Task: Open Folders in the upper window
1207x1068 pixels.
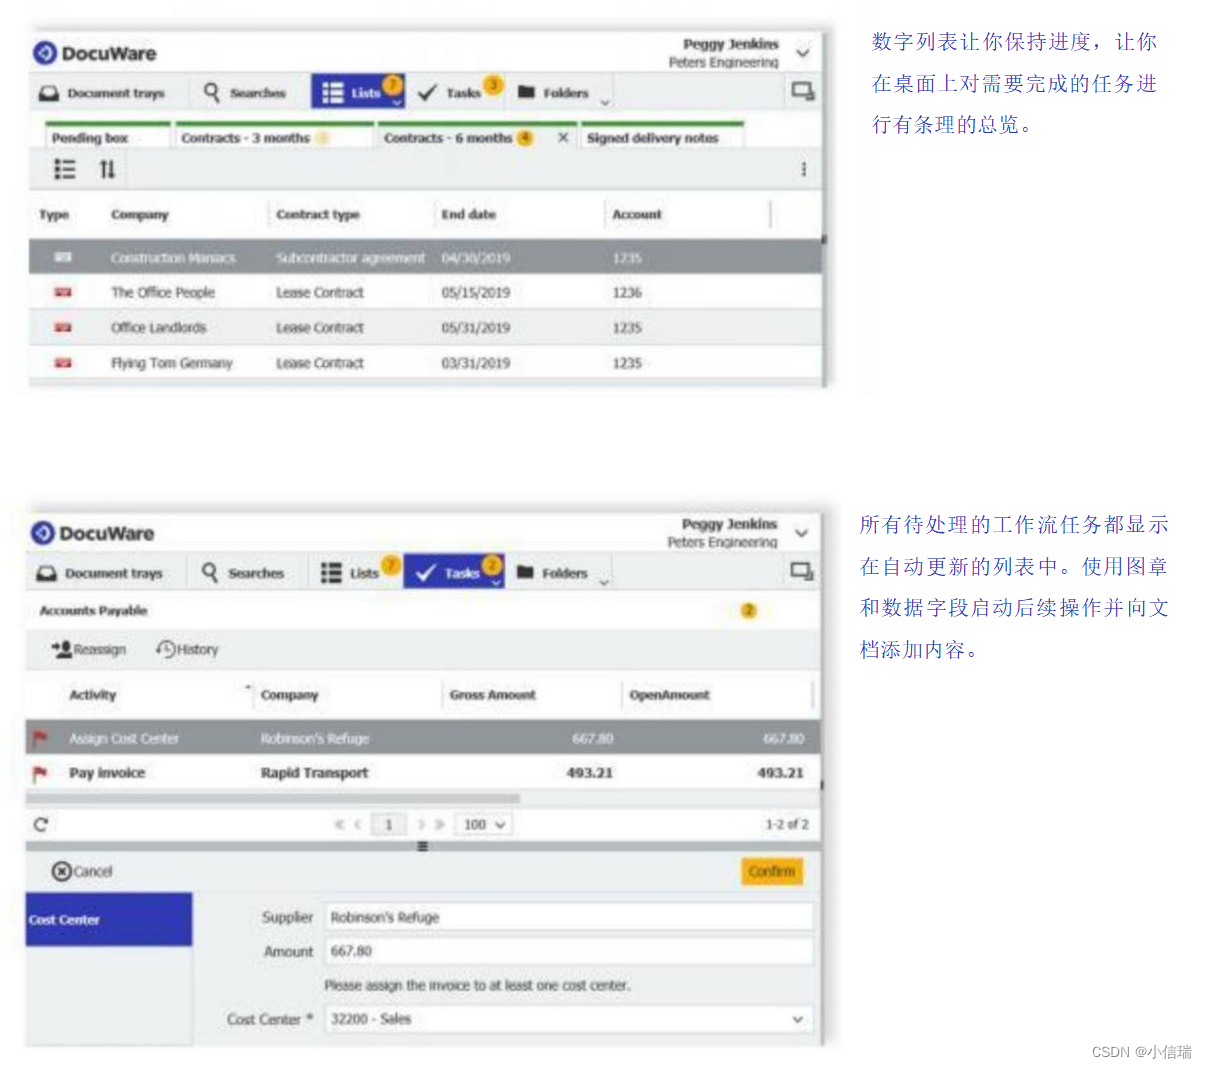Action: click(553, 92)
